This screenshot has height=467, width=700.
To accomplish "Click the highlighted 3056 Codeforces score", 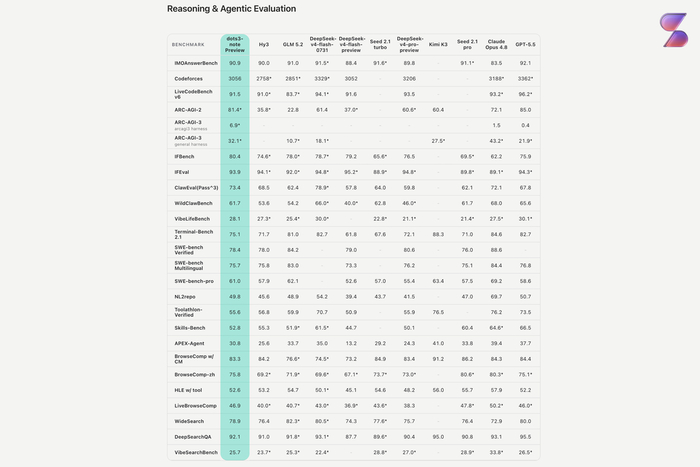I will pyautogui.click(x=235, y=79).
